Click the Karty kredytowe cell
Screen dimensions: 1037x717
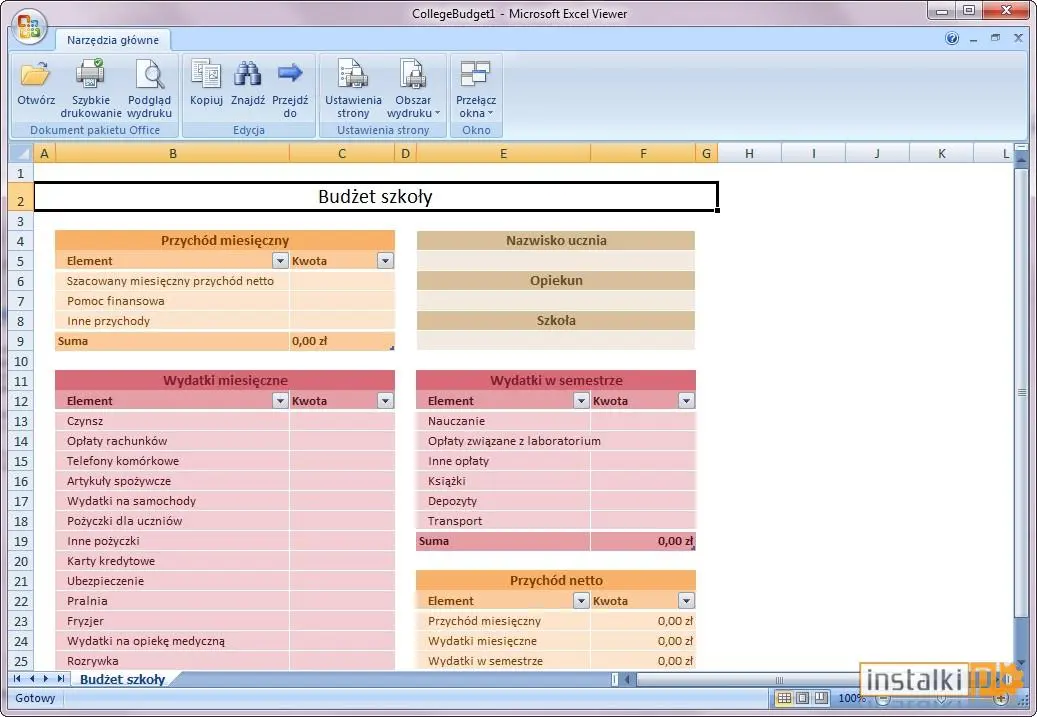(x=173, y=561)
